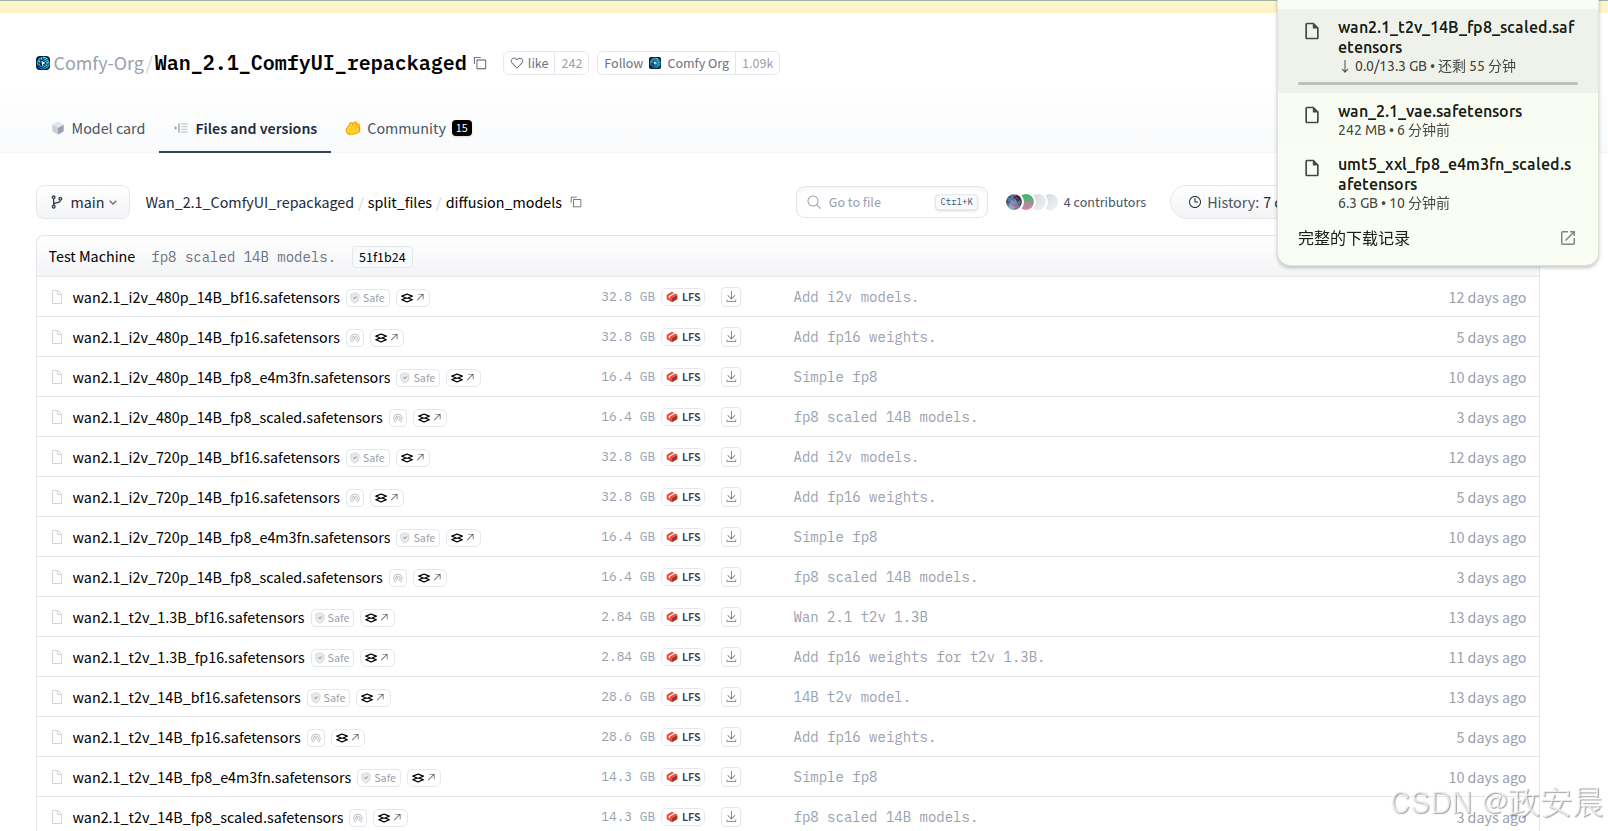
Task: Open 'Wan 2.1 t2v 1.3B' commit message
Action: click(x=860, y=617)
